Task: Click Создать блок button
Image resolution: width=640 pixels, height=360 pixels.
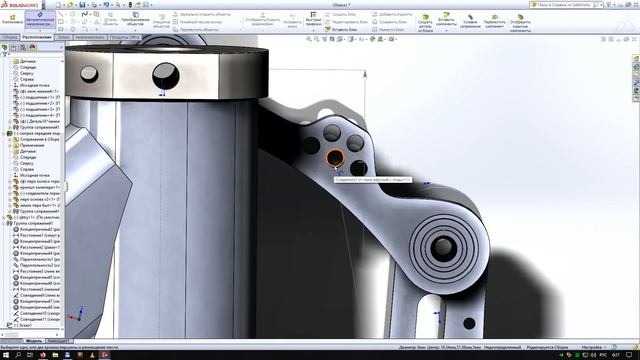Action: 341,14
